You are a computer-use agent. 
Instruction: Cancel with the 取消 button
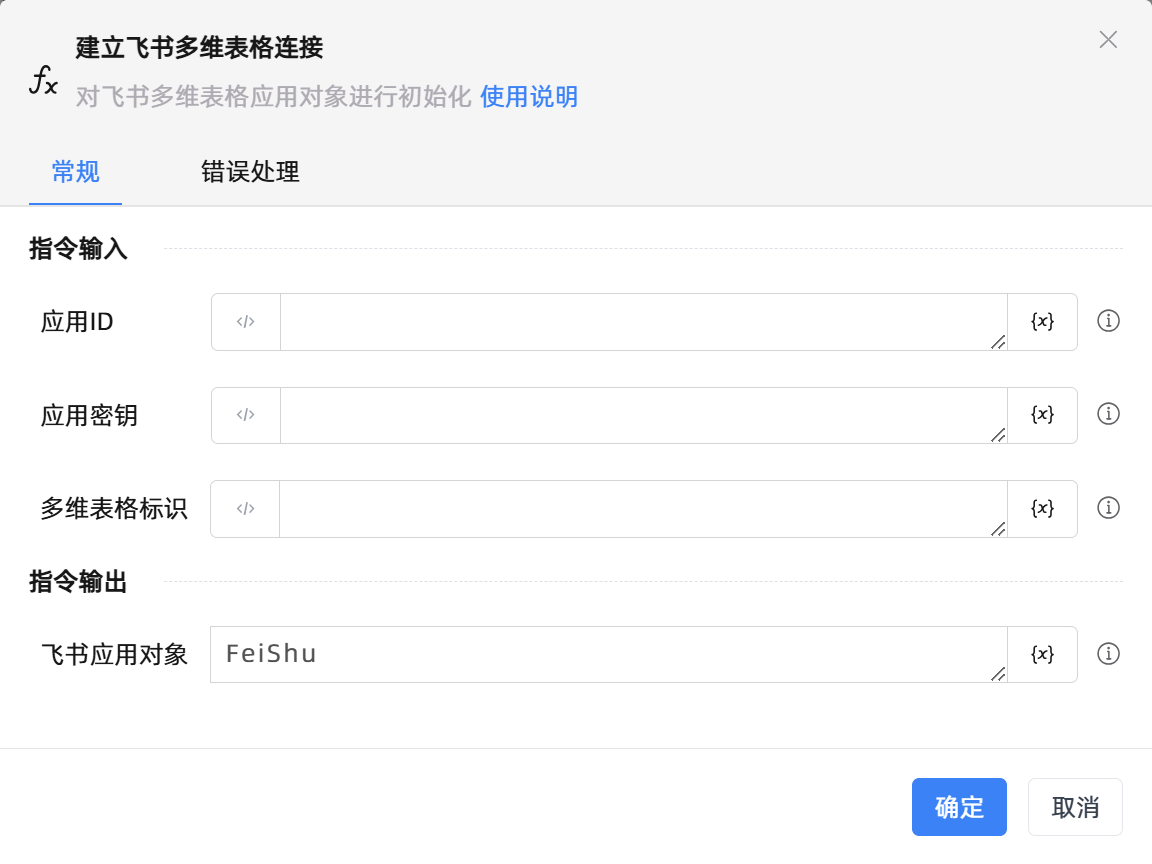click(1075, 807)
